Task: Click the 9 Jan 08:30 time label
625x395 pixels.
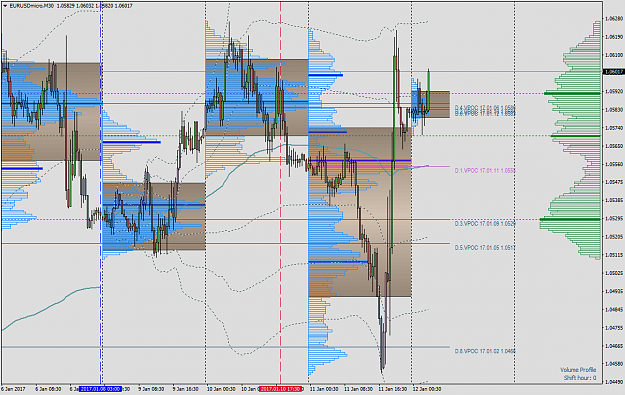Action: click(151, 389)
